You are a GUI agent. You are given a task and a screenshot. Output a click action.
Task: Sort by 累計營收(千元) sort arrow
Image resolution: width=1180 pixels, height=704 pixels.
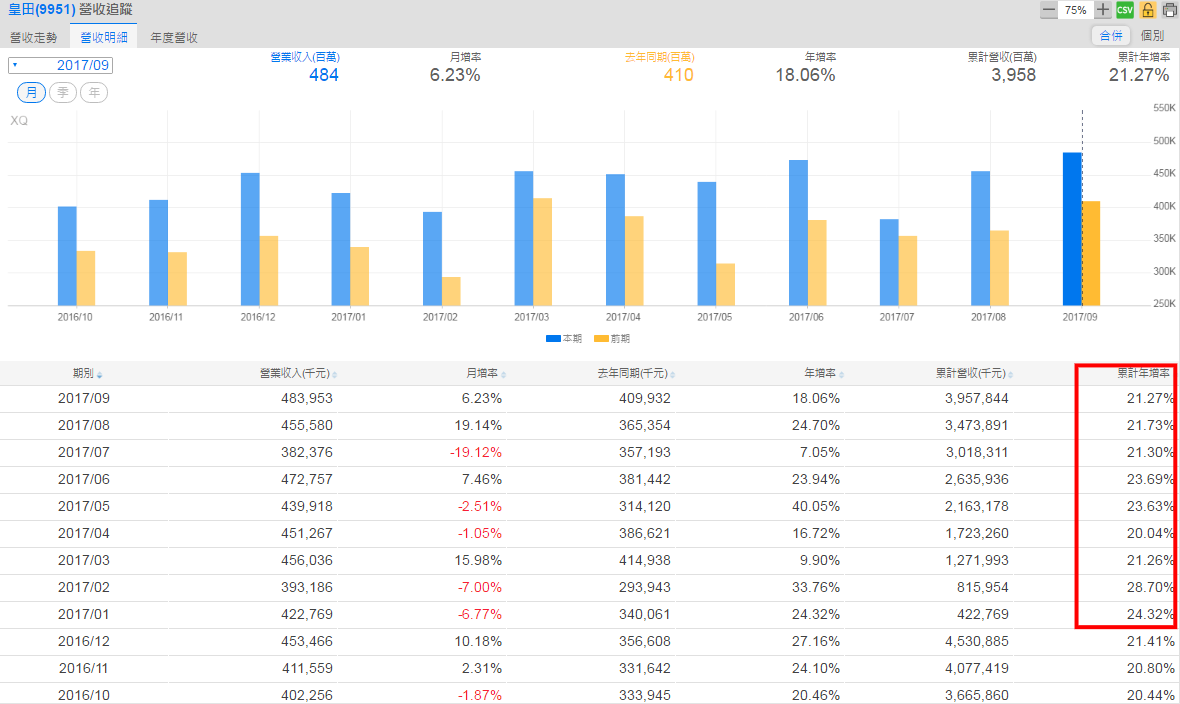coord(1010,375)
